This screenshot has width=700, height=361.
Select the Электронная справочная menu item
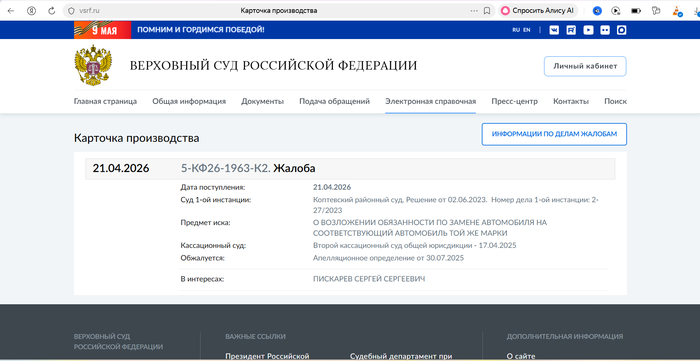tap(430, 101)
